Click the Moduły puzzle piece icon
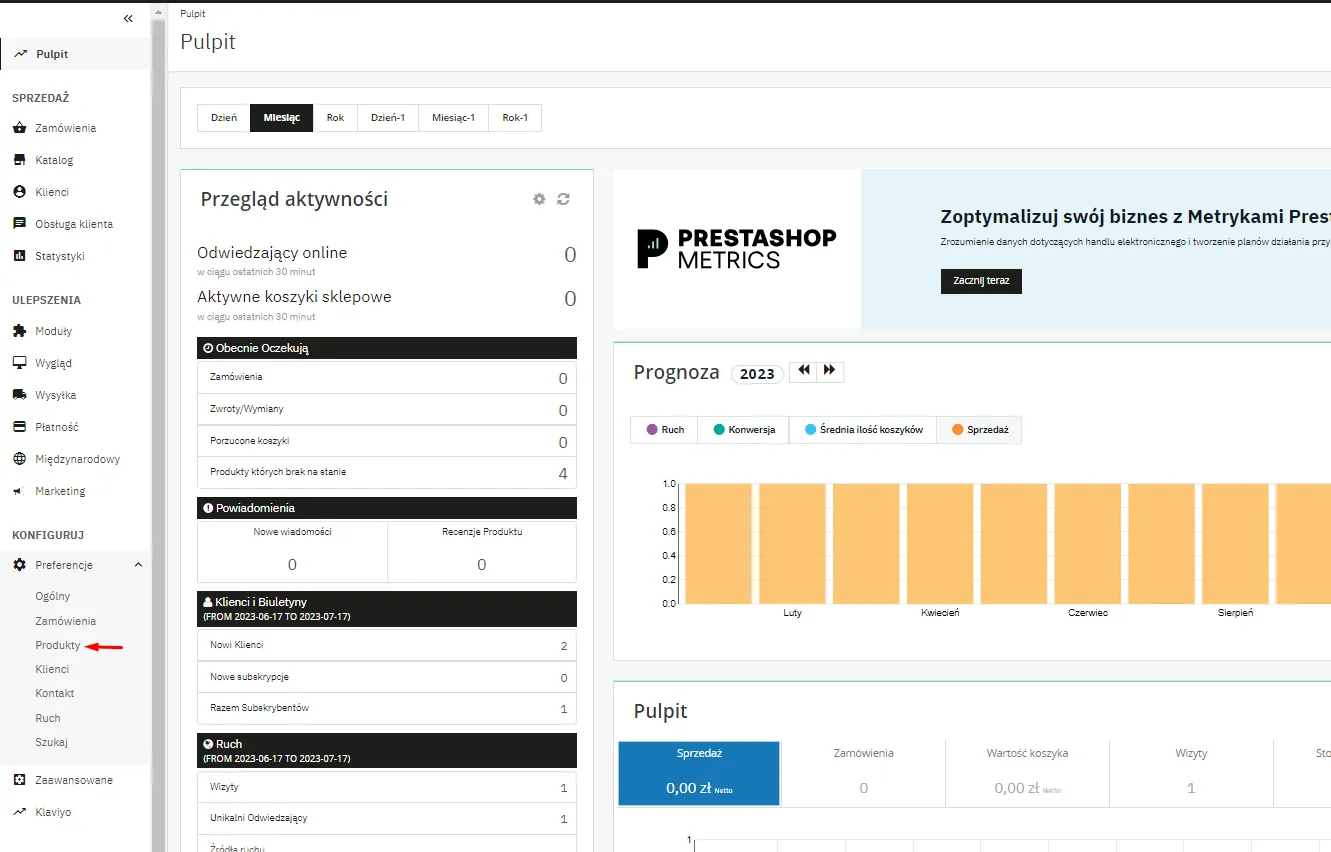The height and width of the screenshot is (852, 1331). (19, 331)
